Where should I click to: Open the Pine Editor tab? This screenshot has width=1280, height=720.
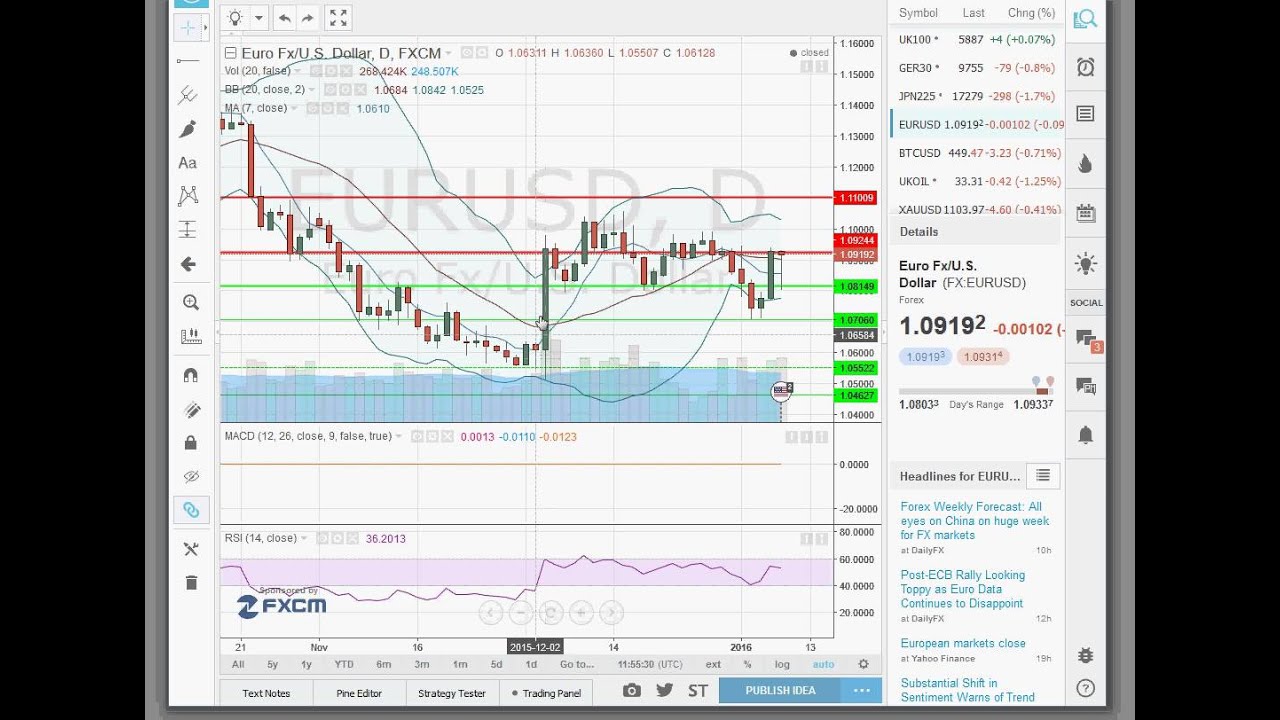coord(359,693)
